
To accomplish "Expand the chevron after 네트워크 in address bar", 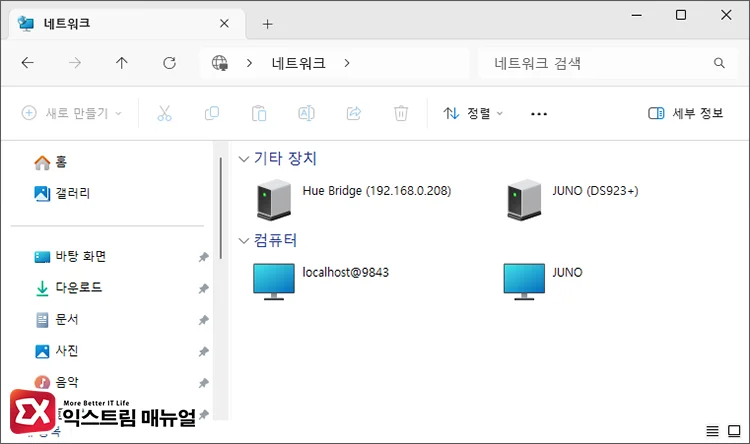I will coord(347,63).
